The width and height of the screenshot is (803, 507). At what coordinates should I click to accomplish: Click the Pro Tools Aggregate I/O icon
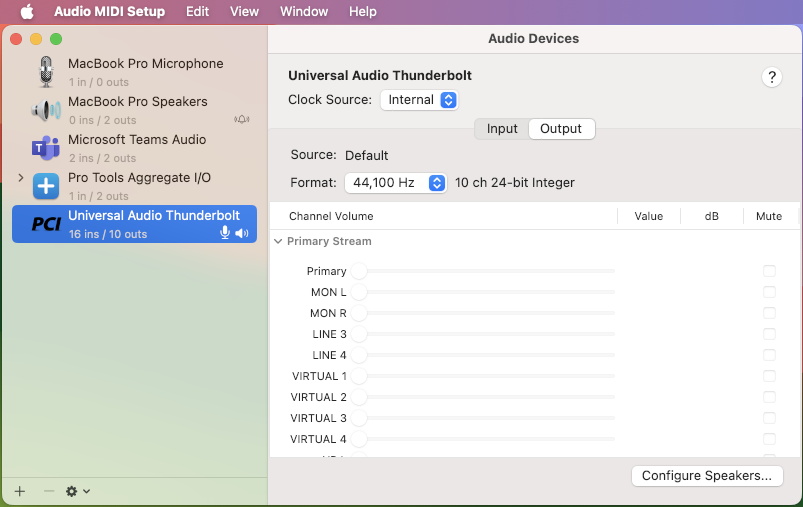(x=45, y=186)
